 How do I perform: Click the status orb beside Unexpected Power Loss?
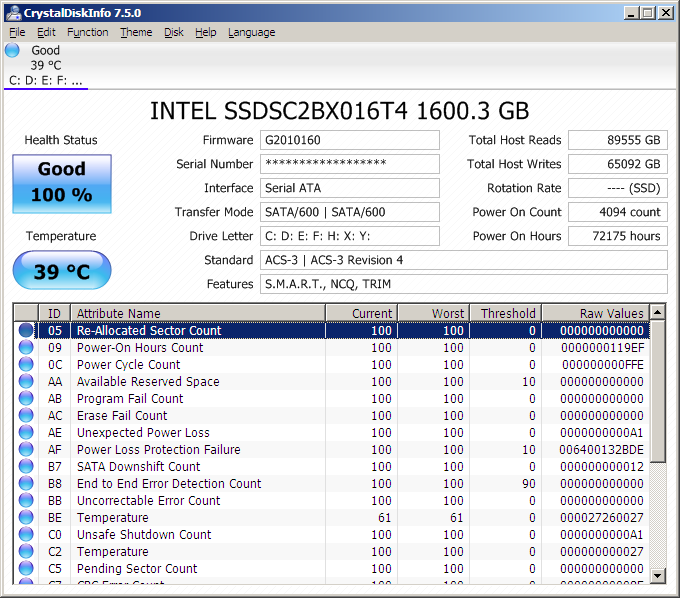tap(26, 433)
